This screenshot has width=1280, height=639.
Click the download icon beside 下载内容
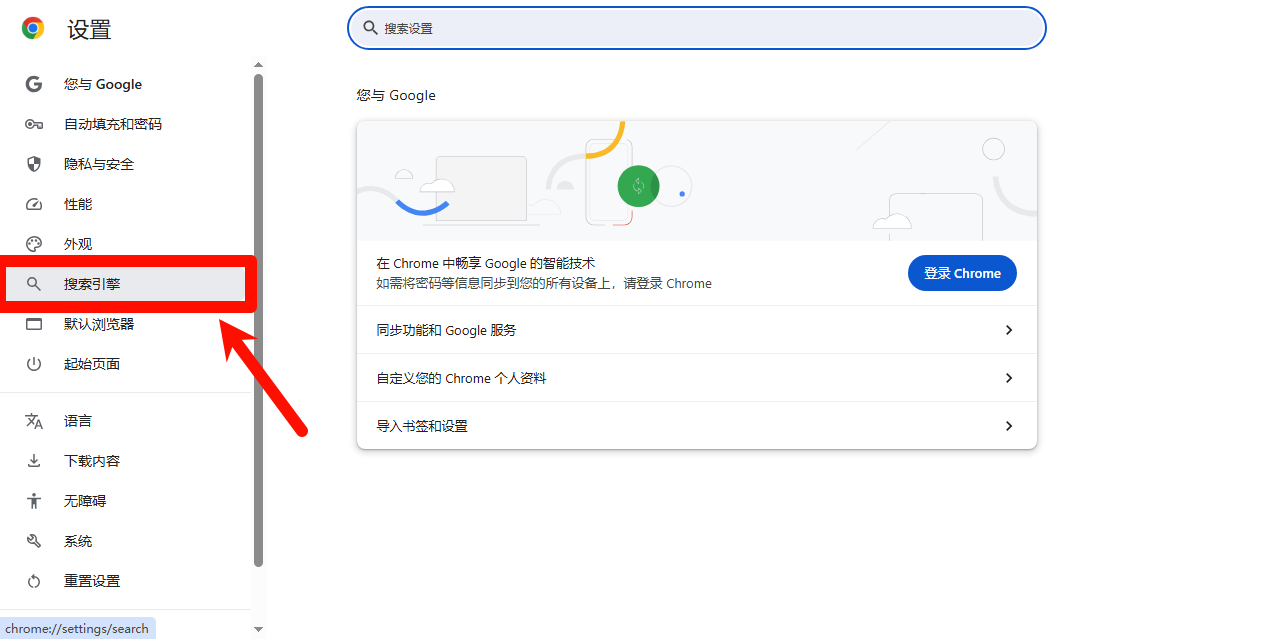pos(34,461)
